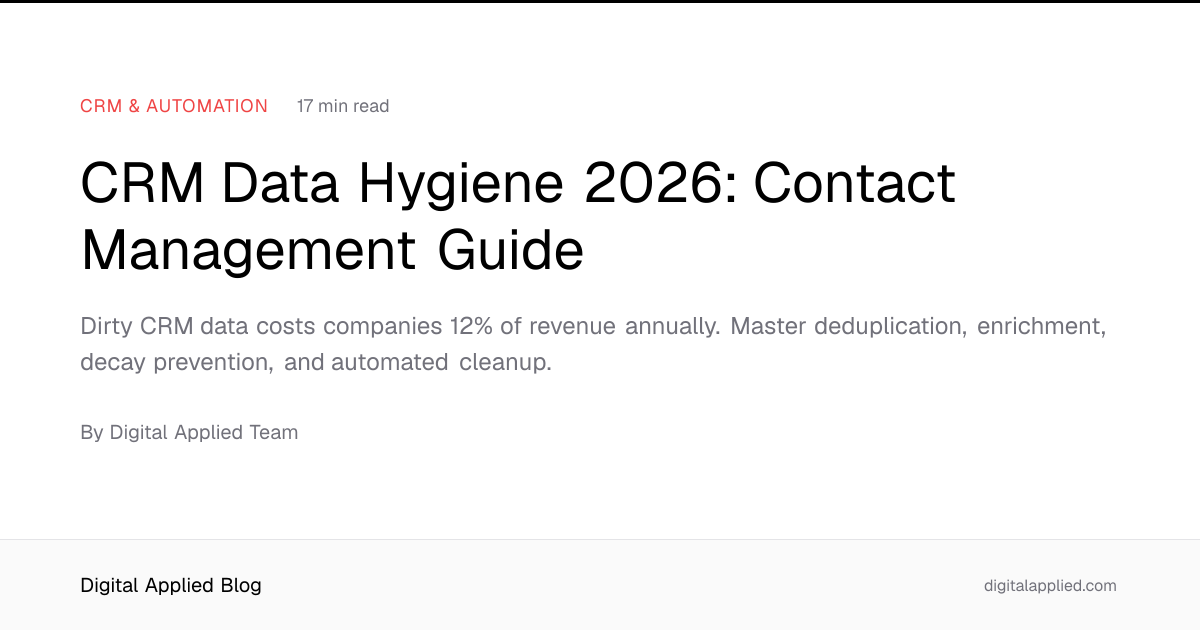The height and width of the screenshot is (630, 1200).
Task: Click the description starting 'Dirty CRM data costs'
Action: tap(593, 344)
